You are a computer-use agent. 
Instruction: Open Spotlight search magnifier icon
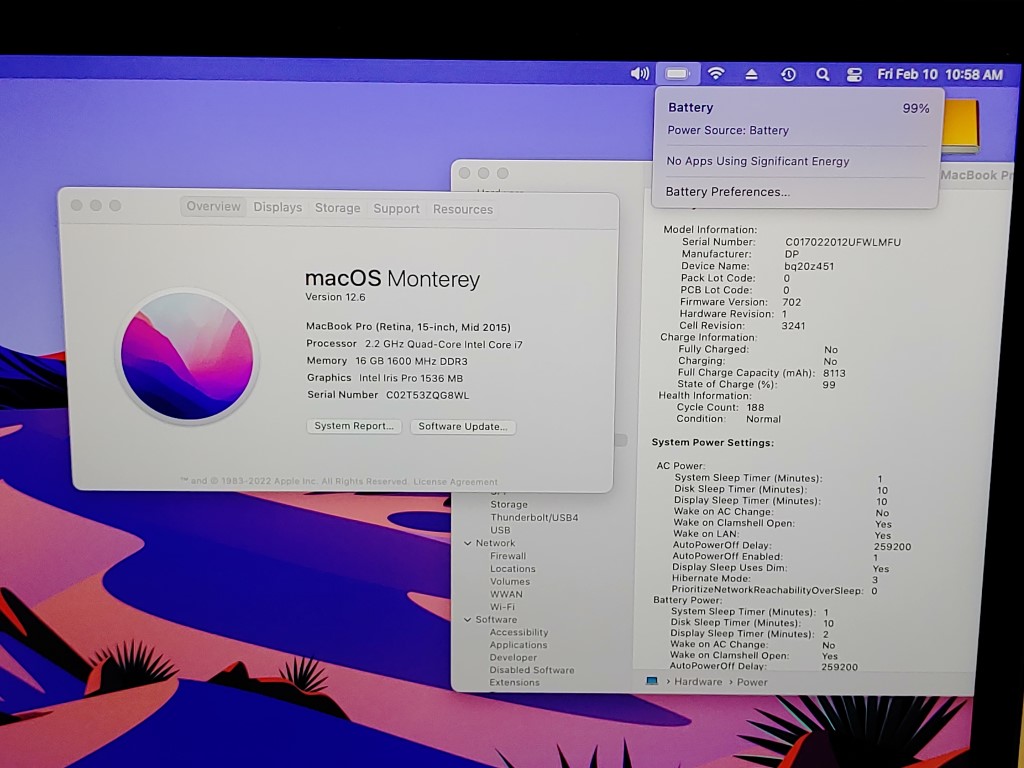[823, 74]
